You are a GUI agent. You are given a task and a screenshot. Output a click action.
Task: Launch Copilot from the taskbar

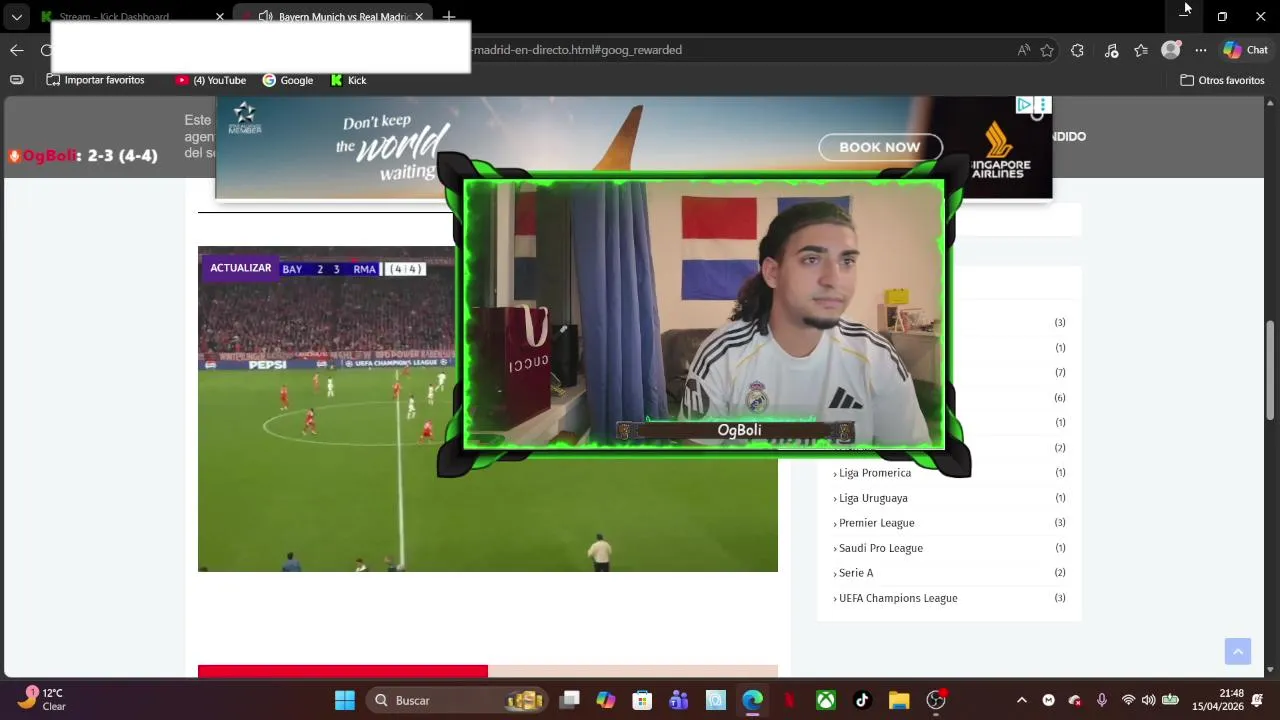(606, 700)
